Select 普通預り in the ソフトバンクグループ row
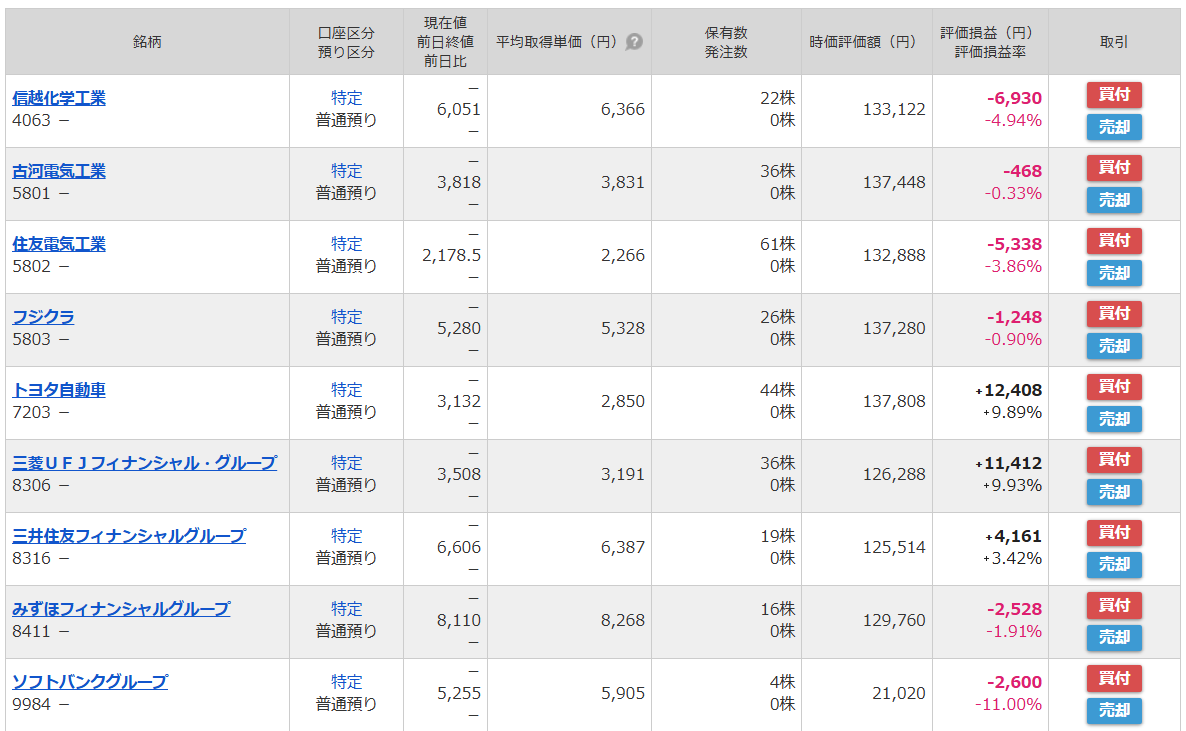 point(346,705)
